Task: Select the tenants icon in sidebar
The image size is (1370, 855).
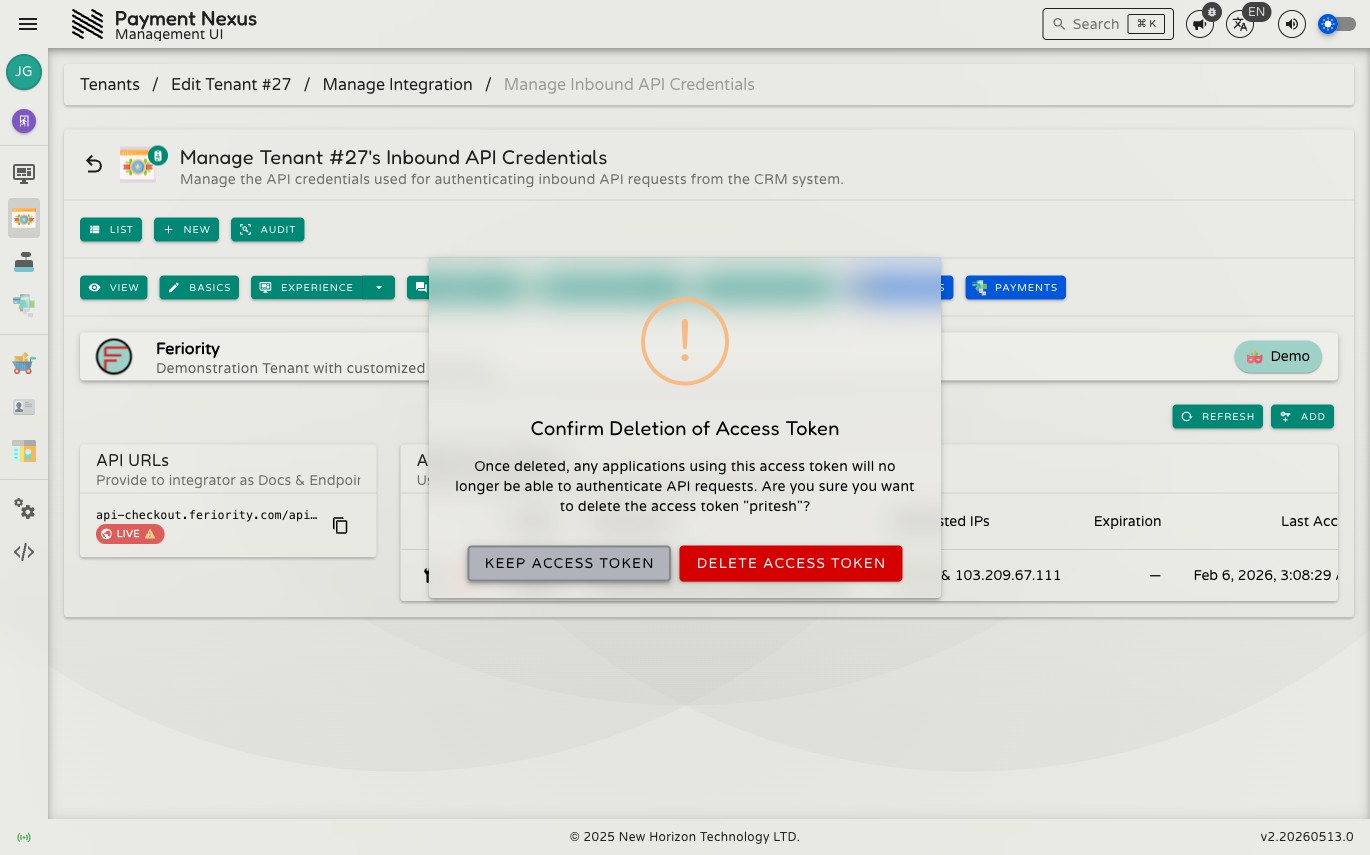Action: click(24, 218)
